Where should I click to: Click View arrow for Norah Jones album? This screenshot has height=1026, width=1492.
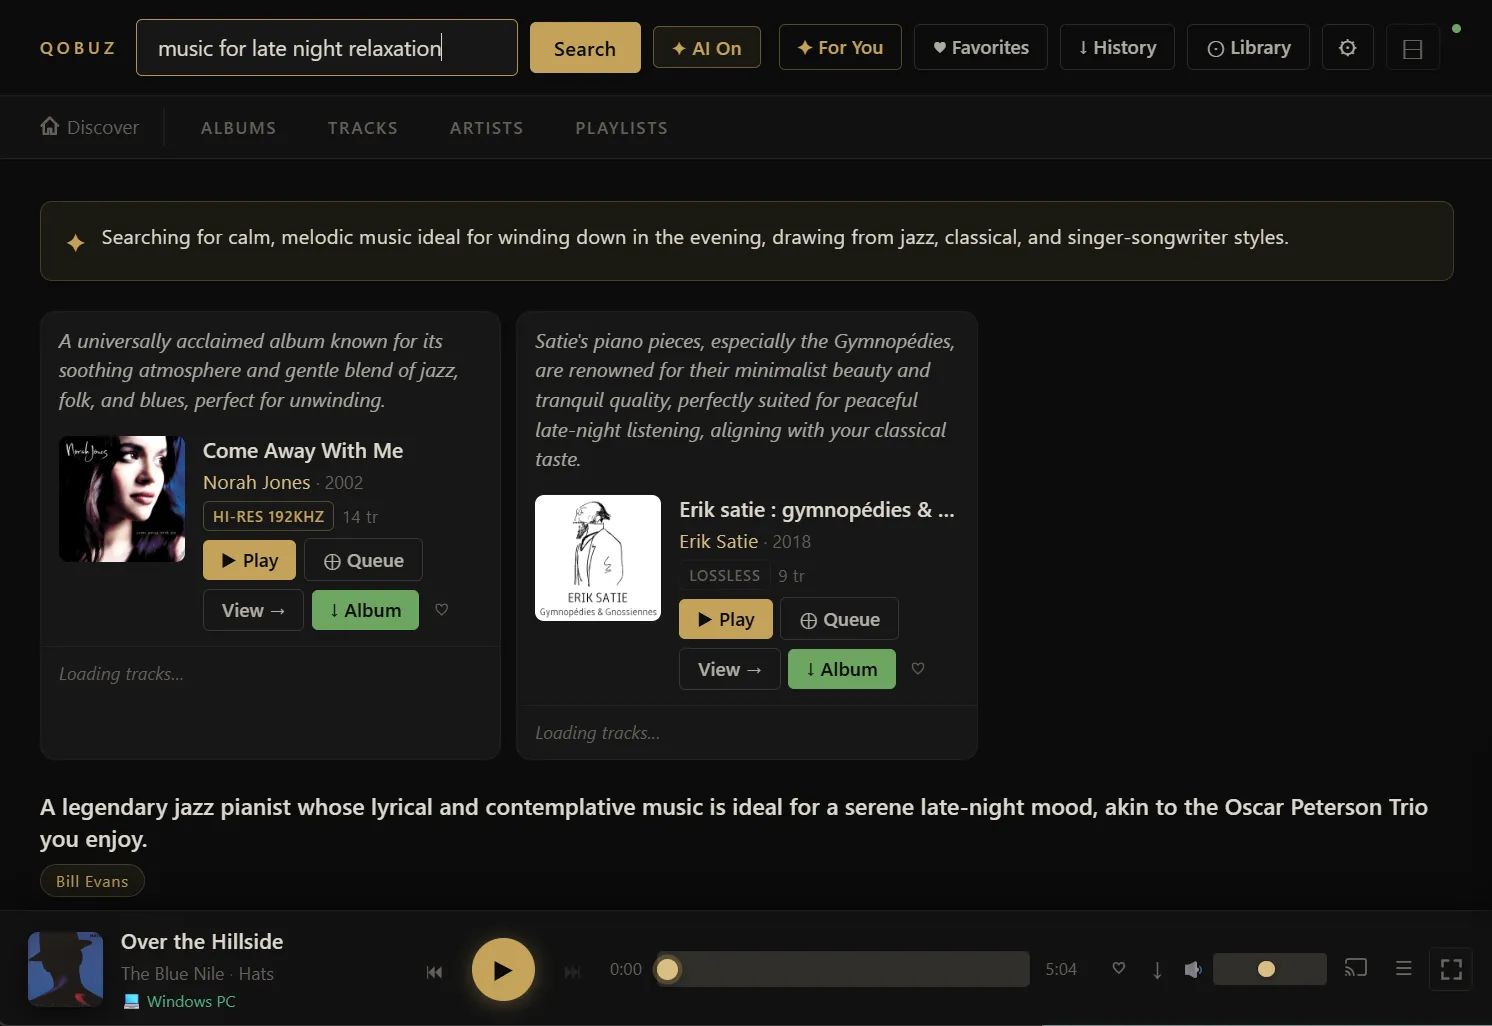(252, 610)
